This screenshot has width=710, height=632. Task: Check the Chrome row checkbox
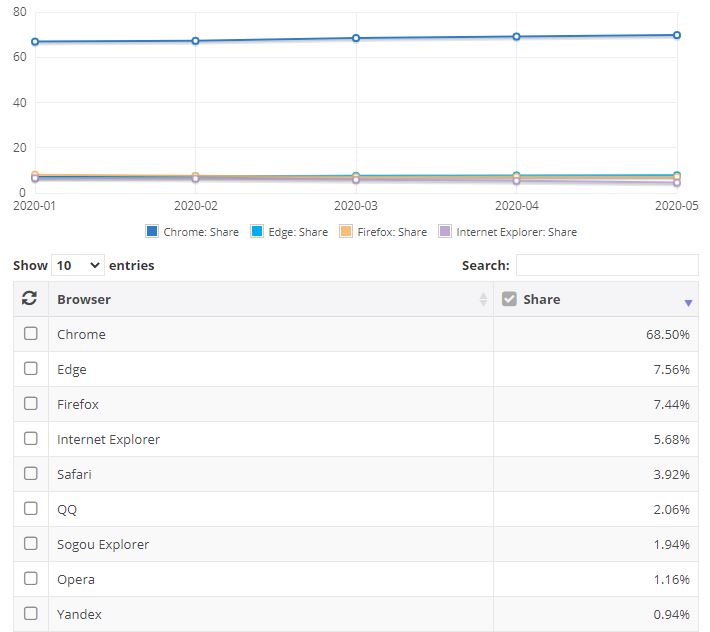[31, 334]
